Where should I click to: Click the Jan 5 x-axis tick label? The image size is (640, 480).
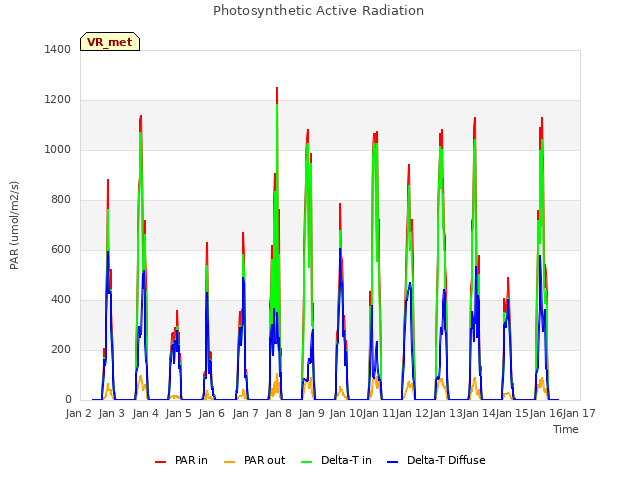pos(178,413)
